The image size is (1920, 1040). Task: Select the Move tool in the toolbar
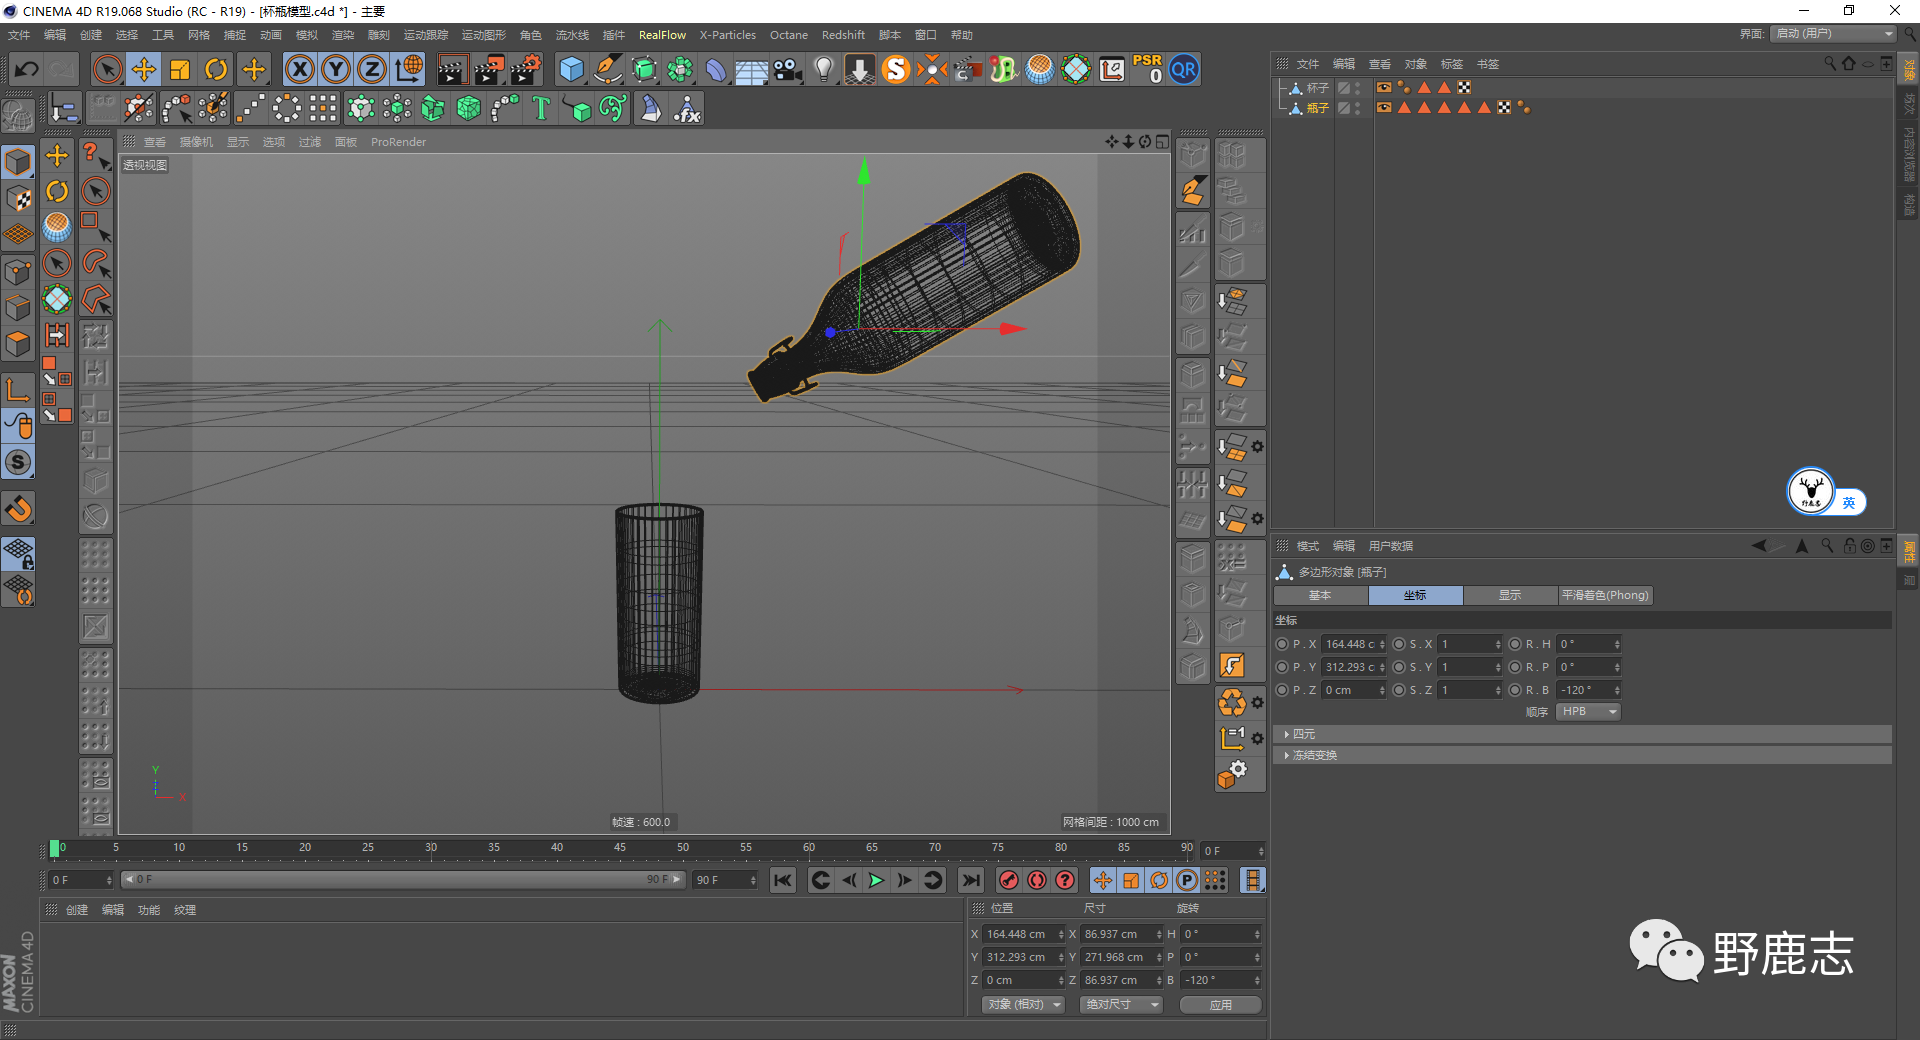click(x=143, y=69)
